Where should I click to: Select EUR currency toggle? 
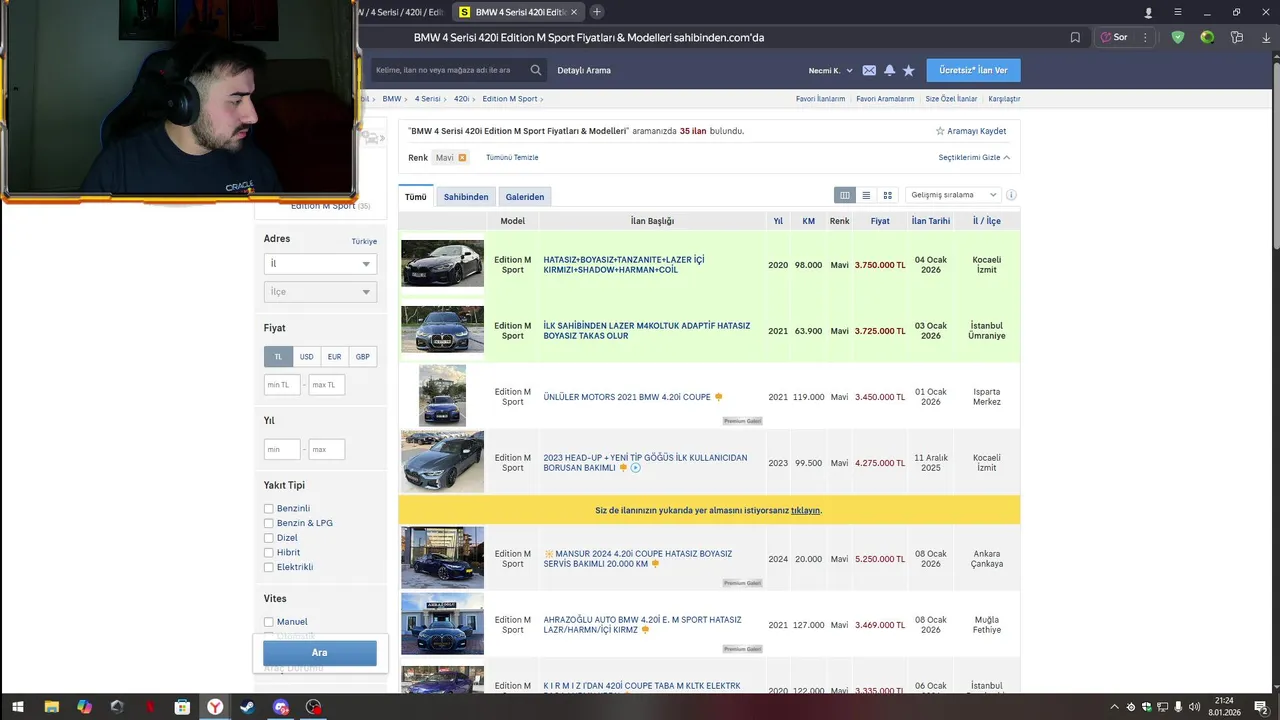(334, 356)
